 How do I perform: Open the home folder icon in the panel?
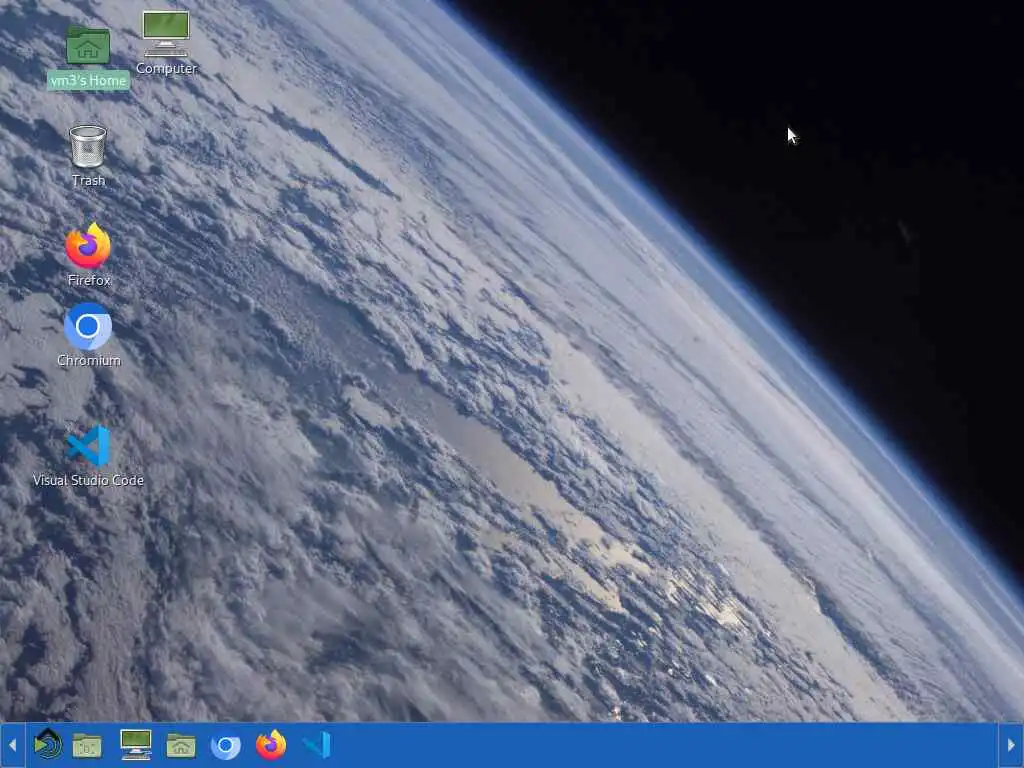(x=181, y=745)
